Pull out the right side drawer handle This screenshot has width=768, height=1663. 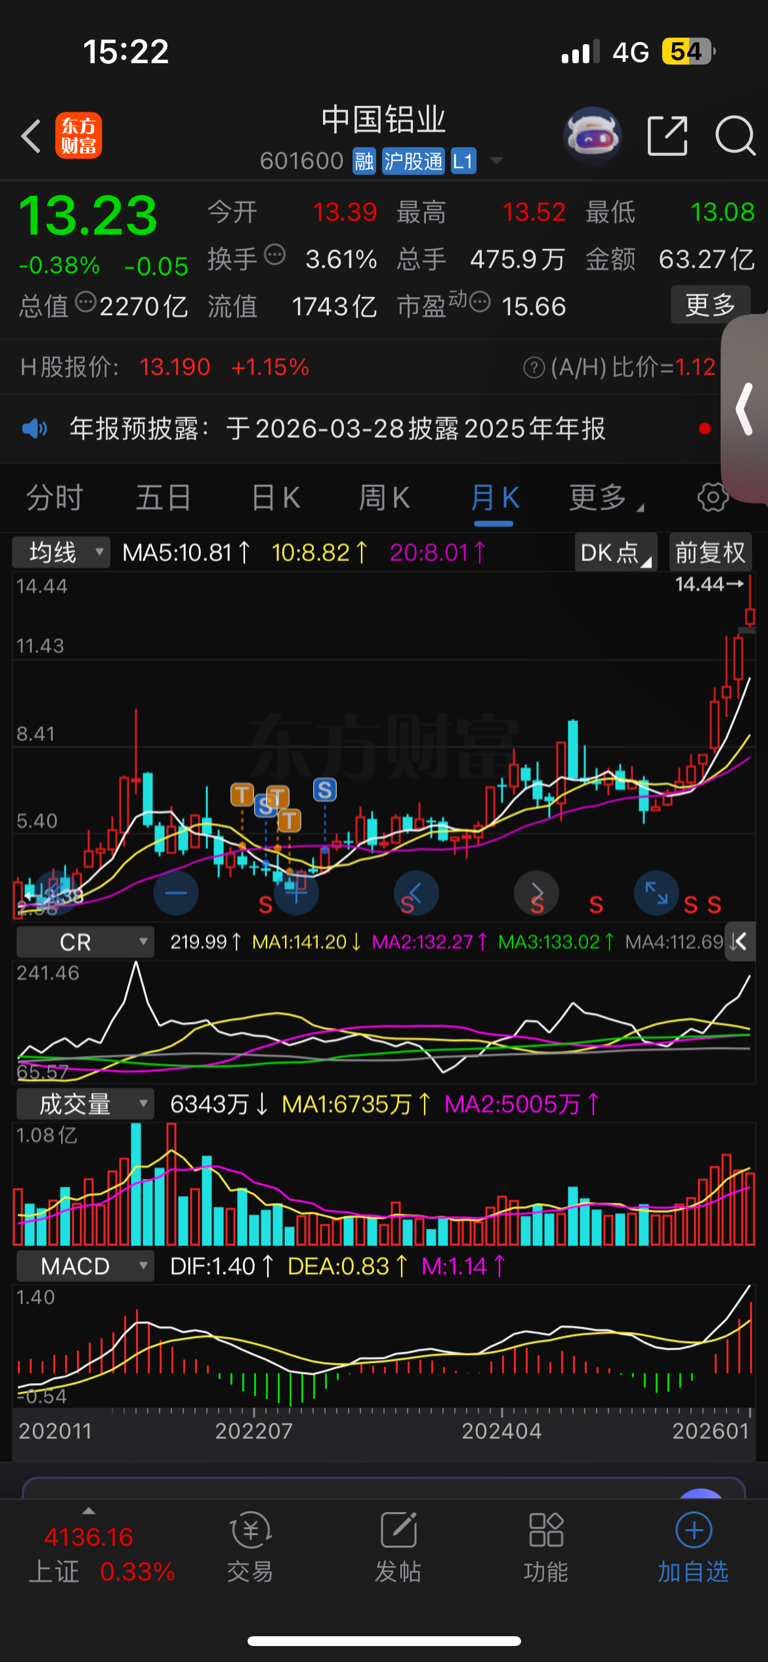[744, 409]
